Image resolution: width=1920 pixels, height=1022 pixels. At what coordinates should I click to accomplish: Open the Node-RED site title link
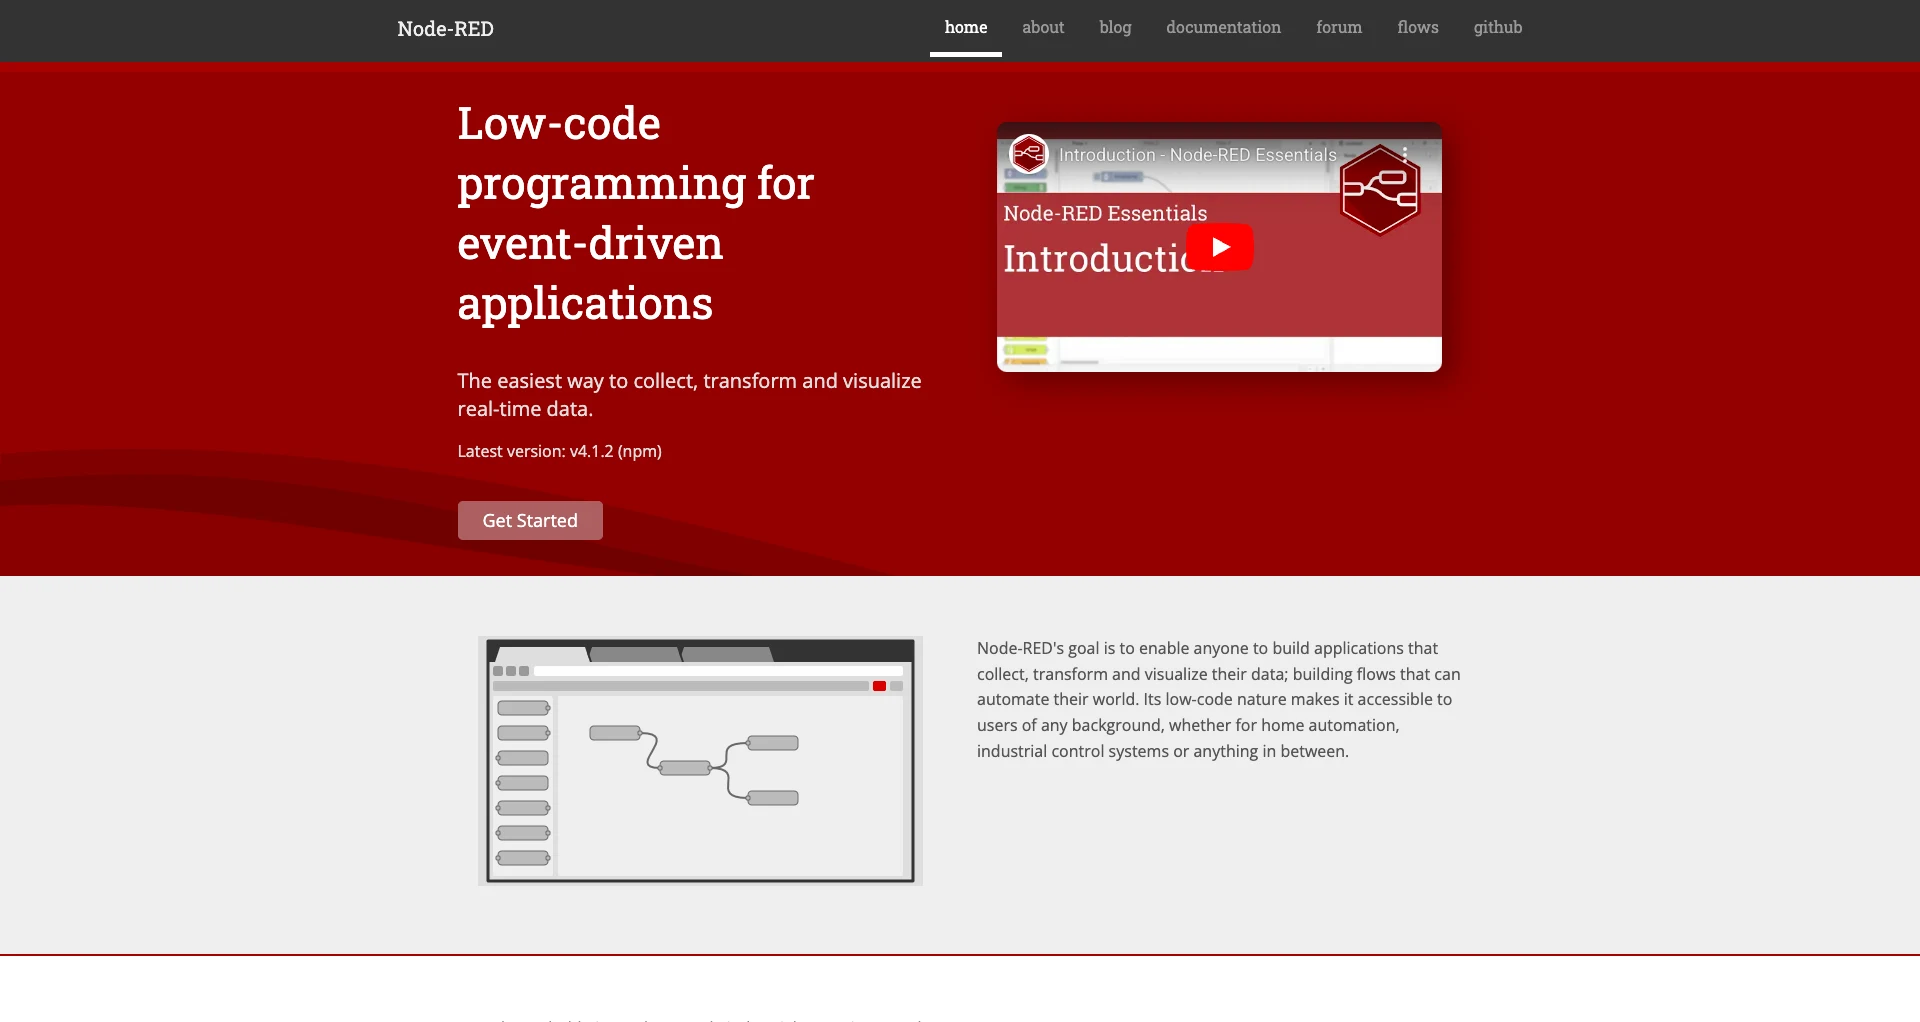pyautogui.click(x=445, y=29)
